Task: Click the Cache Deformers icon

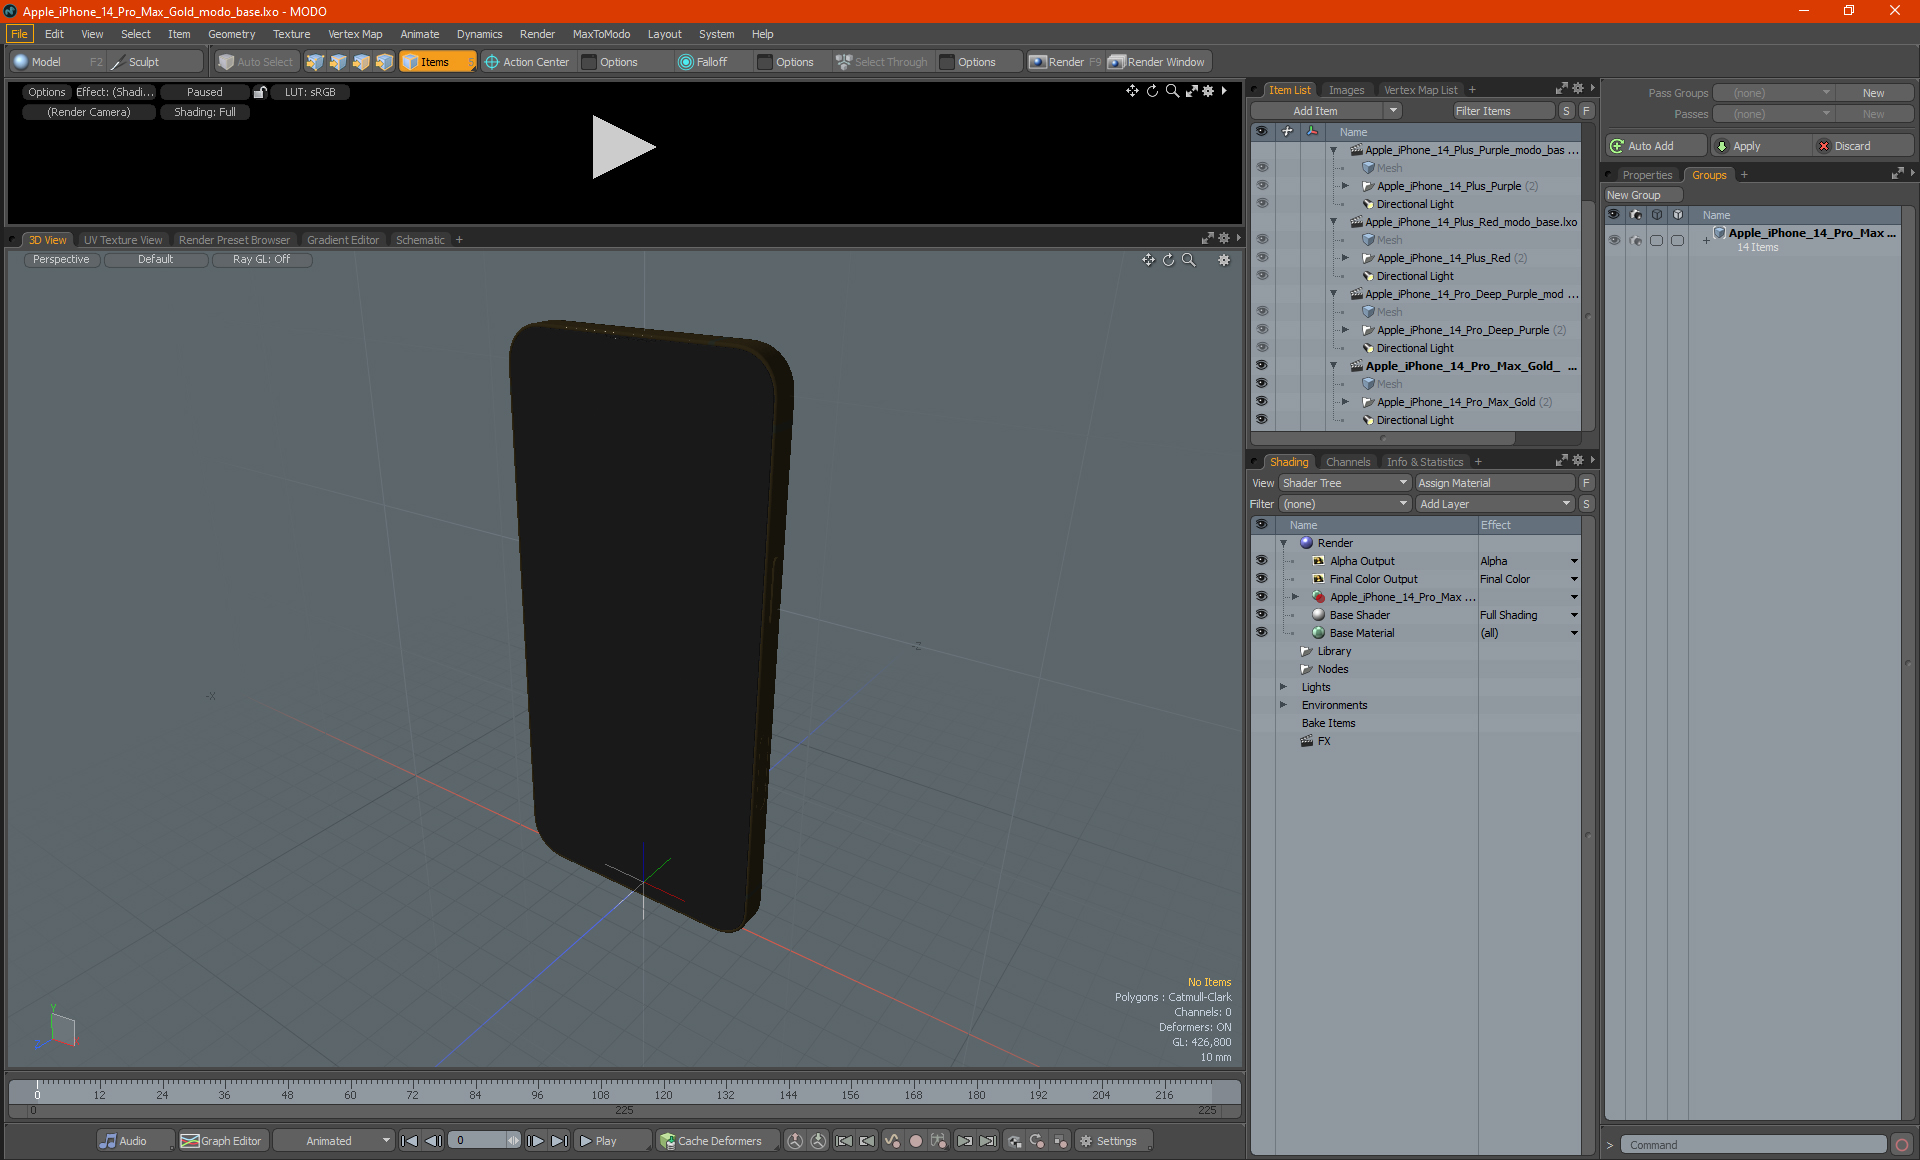Action: [668, 1141]
